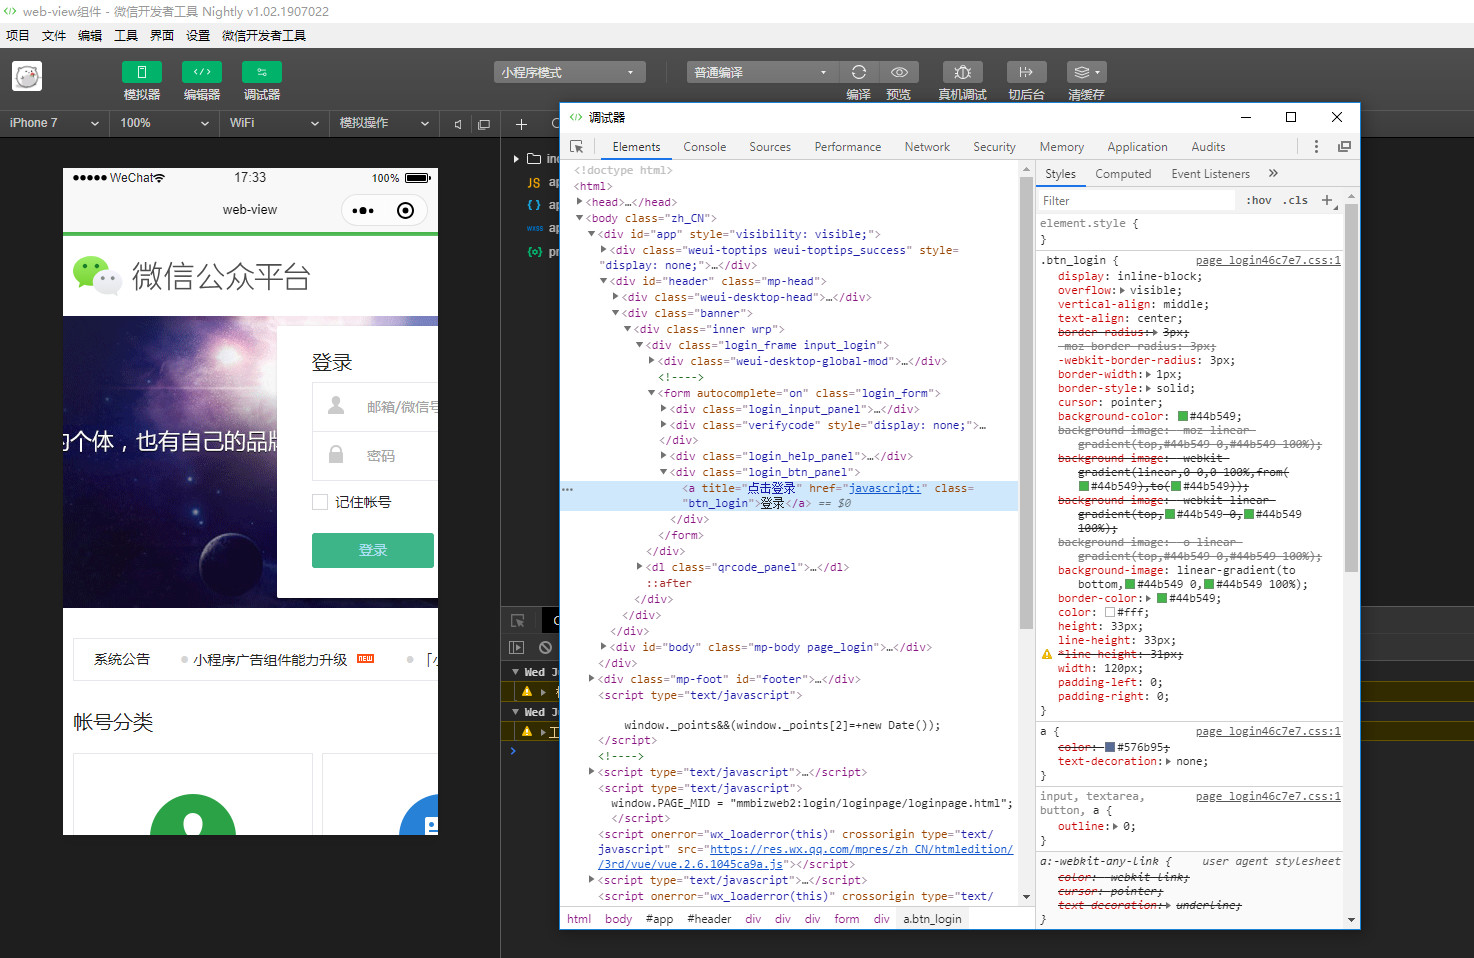Click the dock-side icon in the 调试器 window
The height and width of the screenshot is (958, 1474).
[1344, 147]
